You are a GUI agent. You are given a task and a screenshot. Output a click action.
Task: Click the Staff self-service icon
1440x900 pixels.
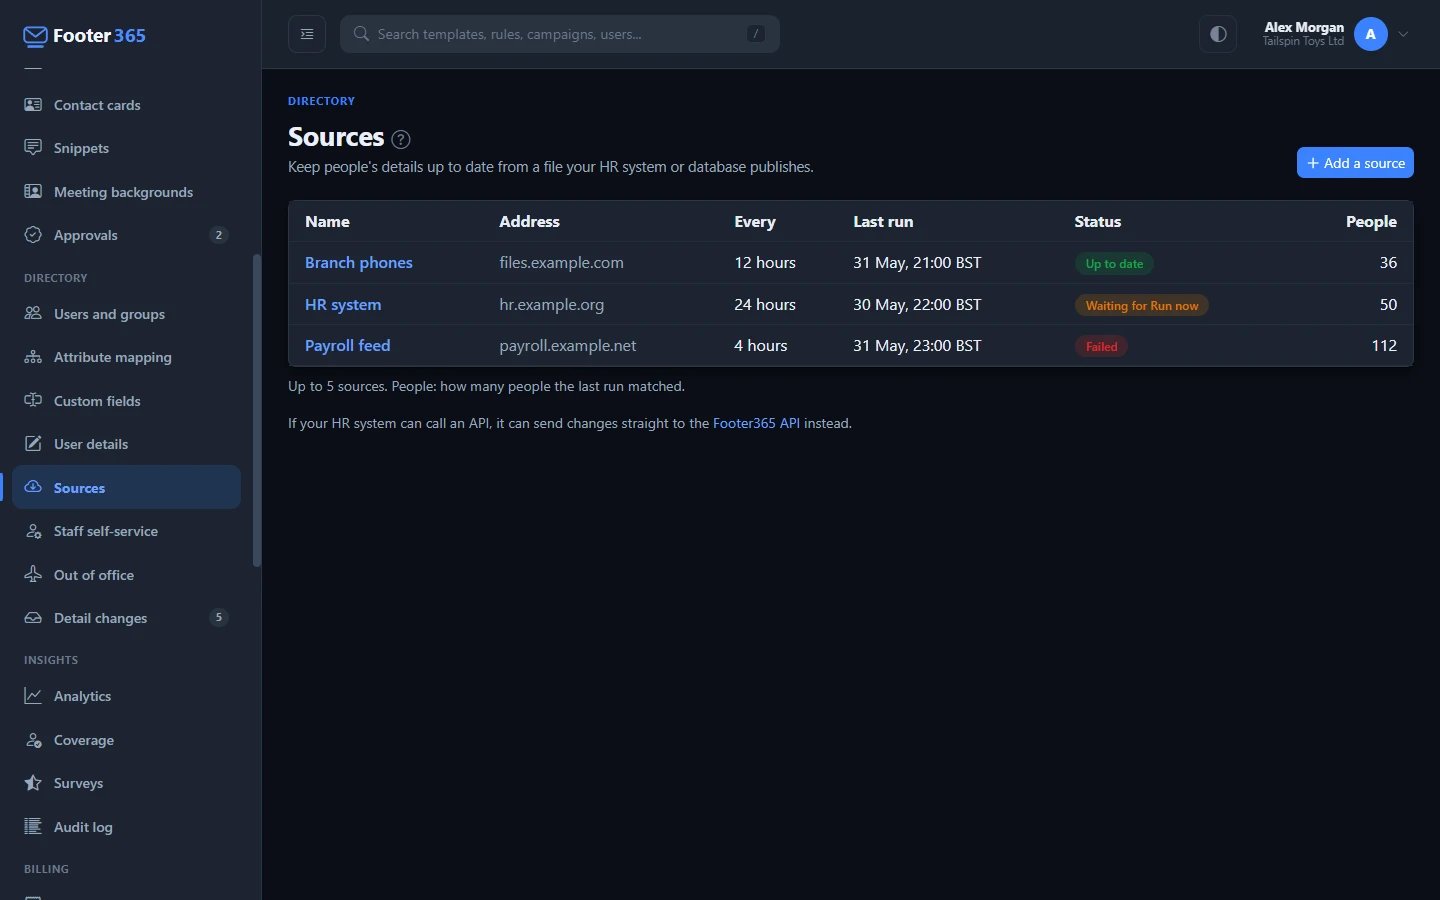coord(33,530)
